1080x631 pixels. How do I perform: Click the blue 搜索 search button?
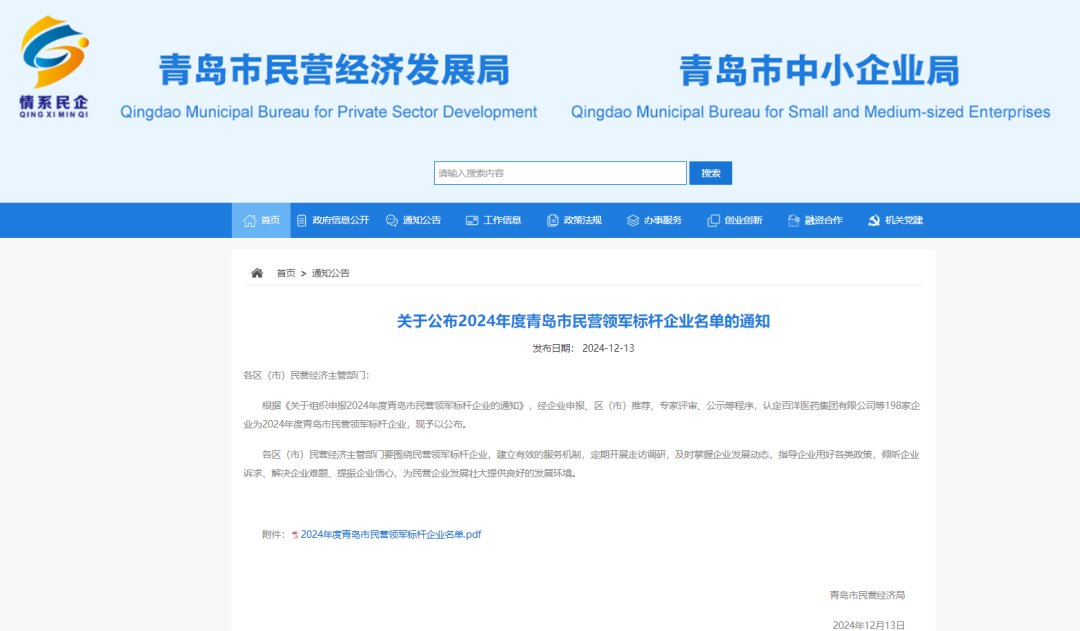pyautogui.click(x=710, y=172)
